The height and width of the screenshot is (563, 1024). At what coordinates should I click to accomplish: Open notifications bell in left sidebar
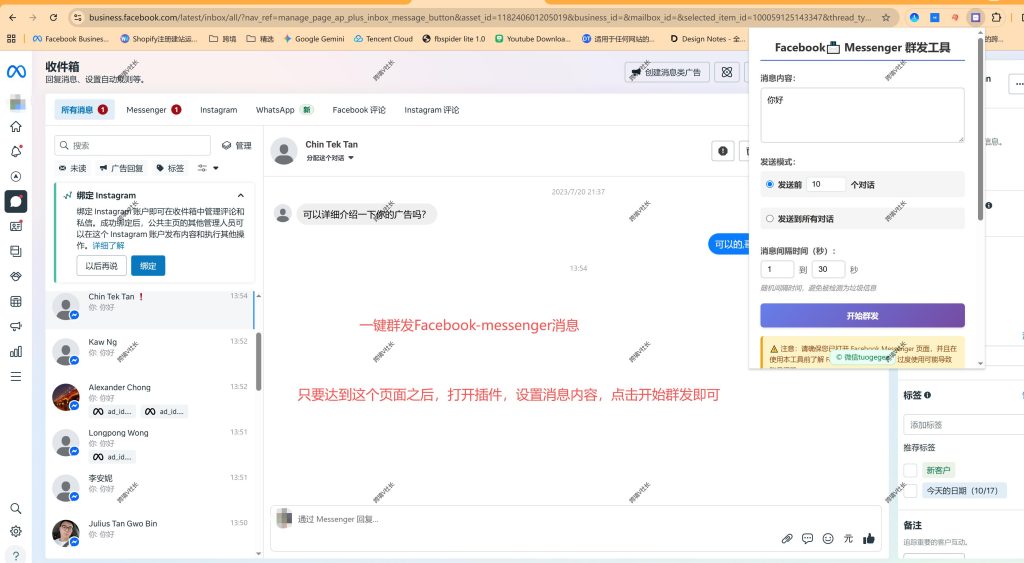click(x=16, y=152)
